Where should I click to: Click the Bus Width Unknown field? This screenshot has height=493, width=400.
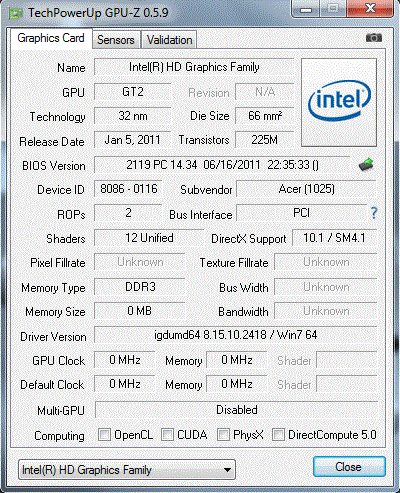click(x=326, y=287)
